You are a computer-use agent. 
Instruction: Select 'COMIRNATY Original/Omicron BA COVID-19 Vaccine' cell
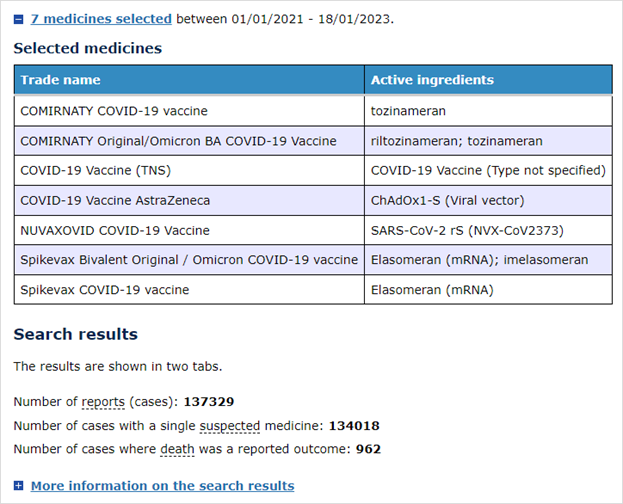point(178,141)
